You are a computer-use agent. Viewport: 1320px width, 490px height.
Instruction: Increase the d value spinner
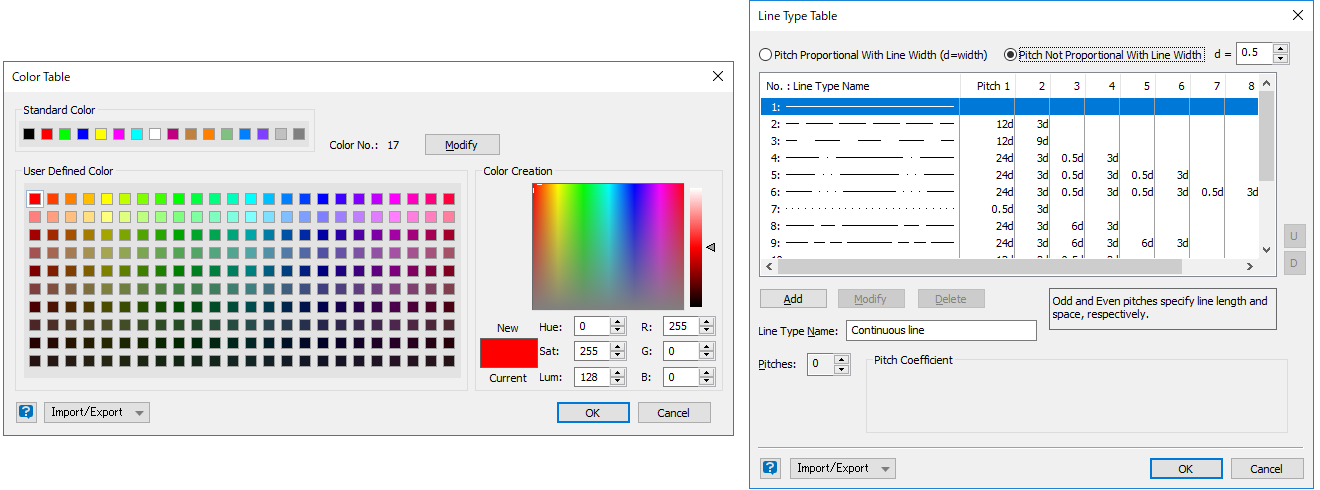tap(1281, 48)
